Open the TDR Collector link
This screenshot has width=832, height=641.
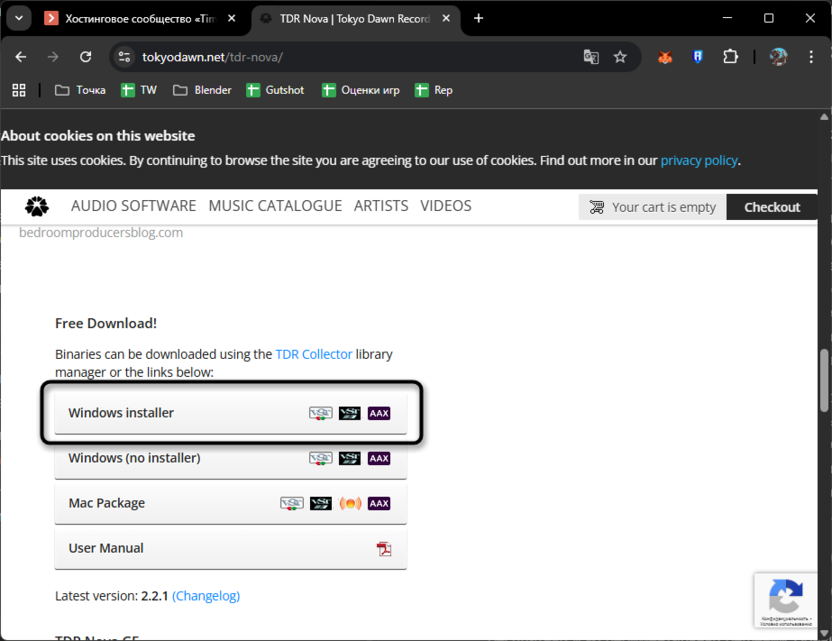tap(314, 354)
